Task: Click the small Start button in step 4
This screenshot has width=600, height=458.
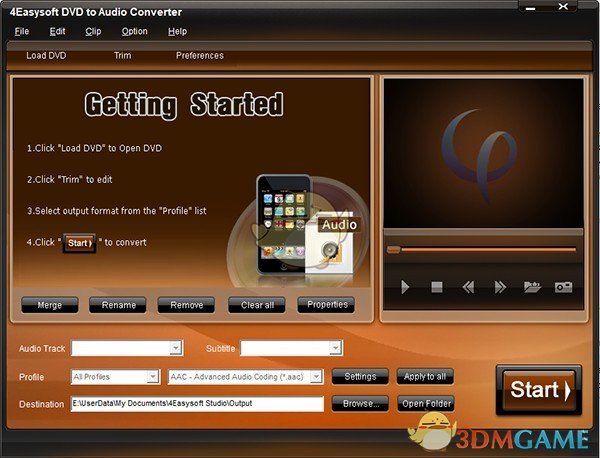Action: coord(79,243)
